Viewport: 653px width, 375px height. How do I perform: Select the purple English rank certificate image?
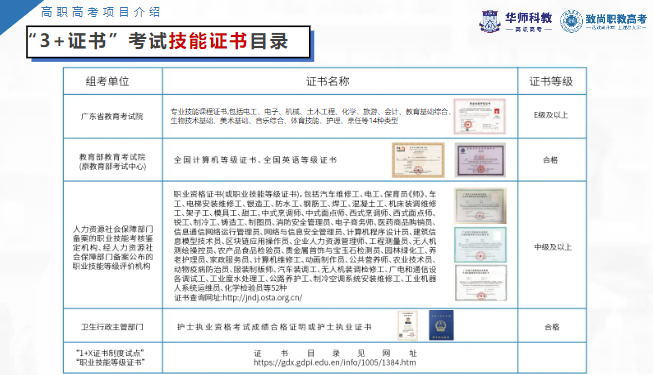point(480,160)
